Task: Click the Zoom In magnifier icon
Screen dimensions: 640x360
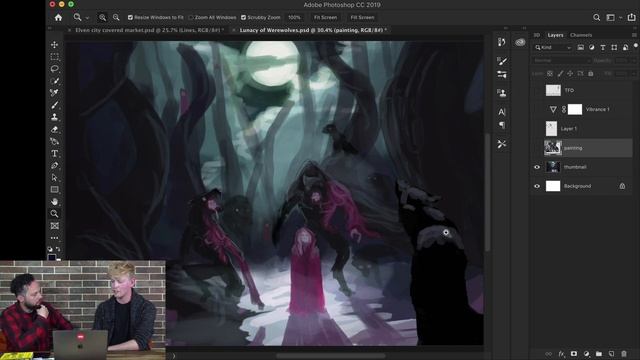Action: tap(102, 18)
